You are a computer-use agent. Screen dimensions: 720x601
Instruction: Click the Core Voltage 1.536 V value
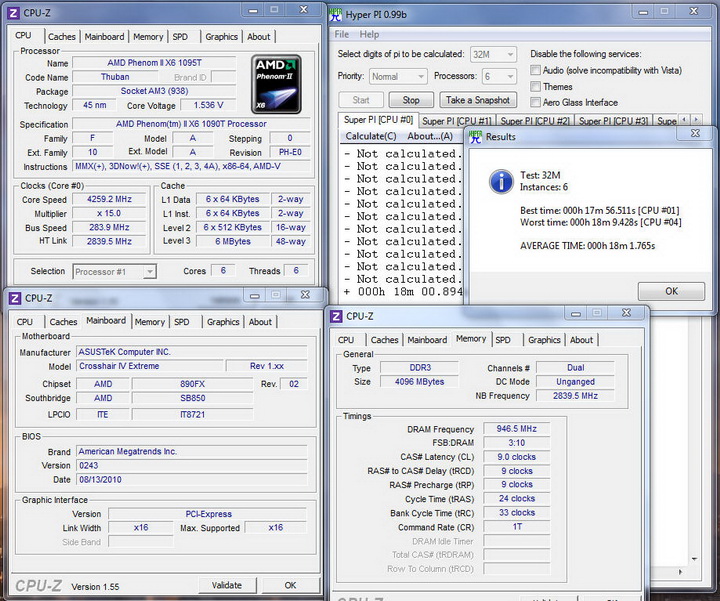[208, 105]
